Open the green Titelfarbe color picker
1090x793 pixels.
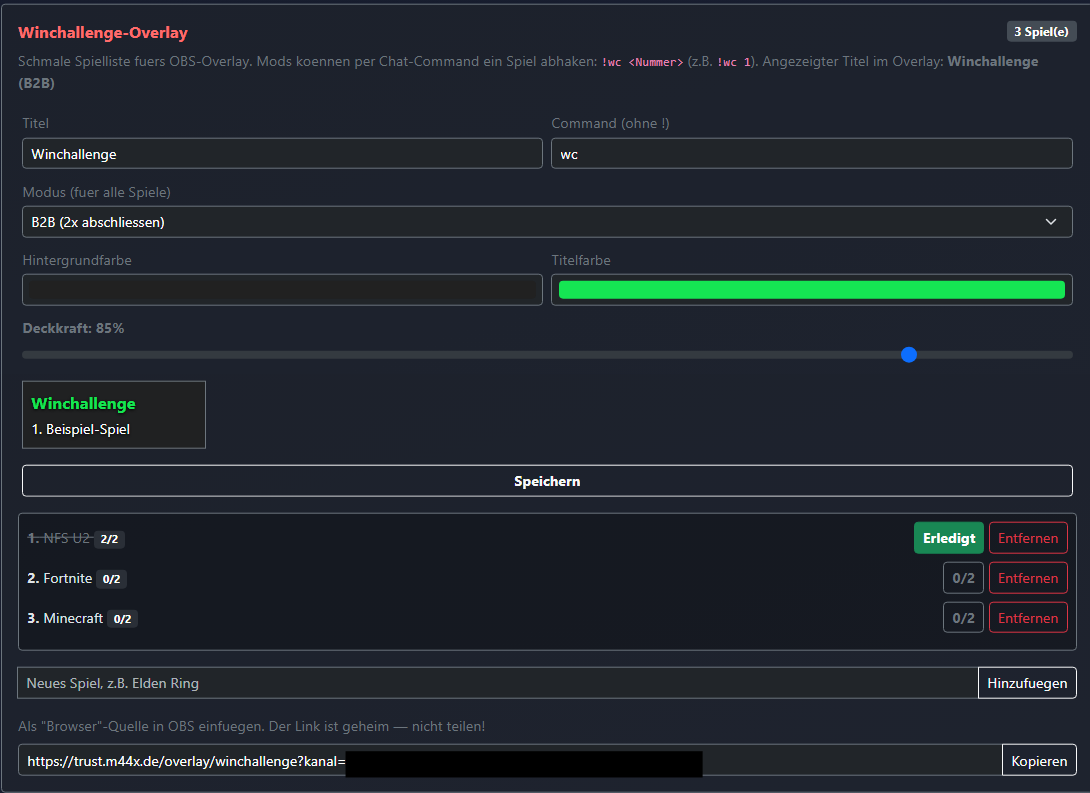tap(811, 290)
